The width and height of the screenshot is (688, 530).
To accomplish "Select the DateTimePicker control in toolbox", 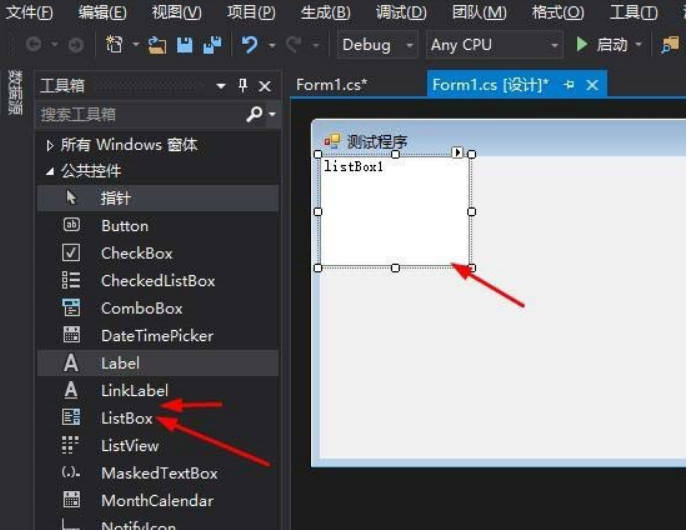I will point(158,336).
